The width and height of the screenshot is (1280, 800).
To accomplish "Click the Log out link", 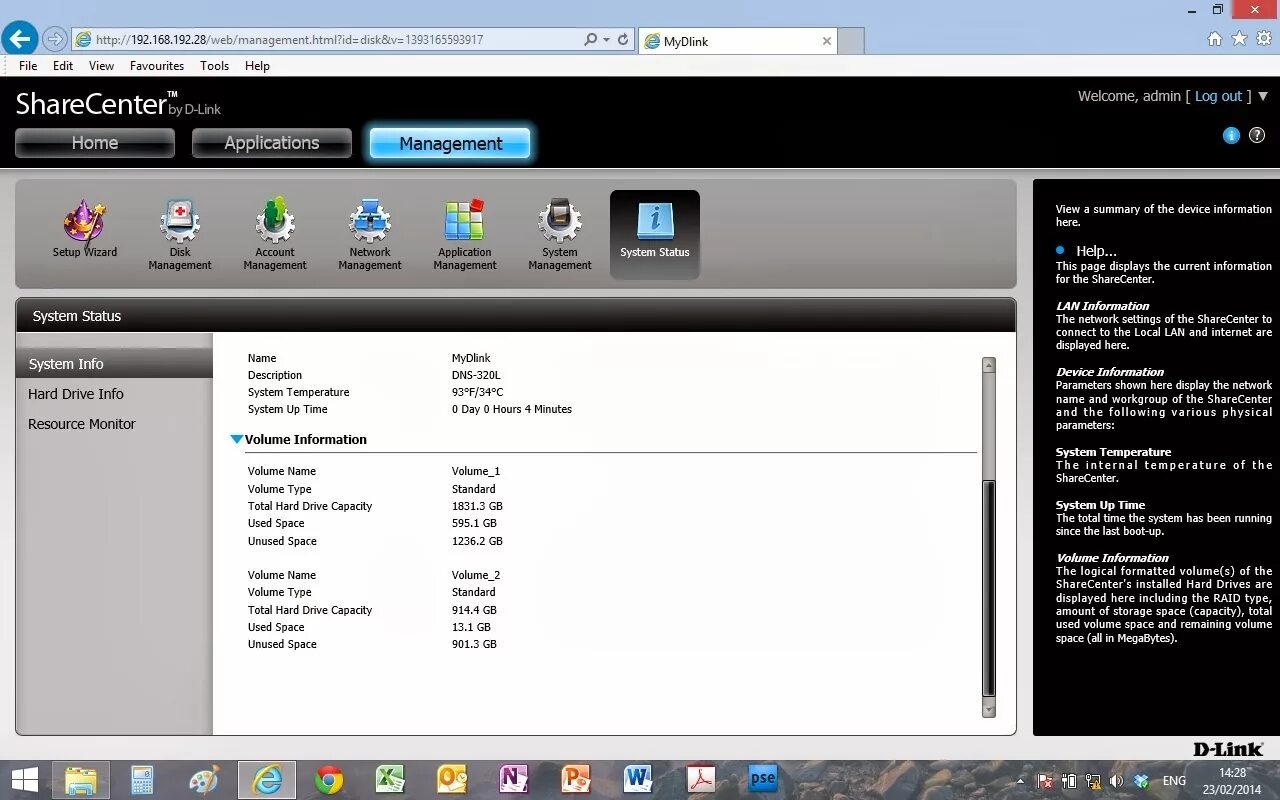I will pyautogui.click(x=1218, y=96).
